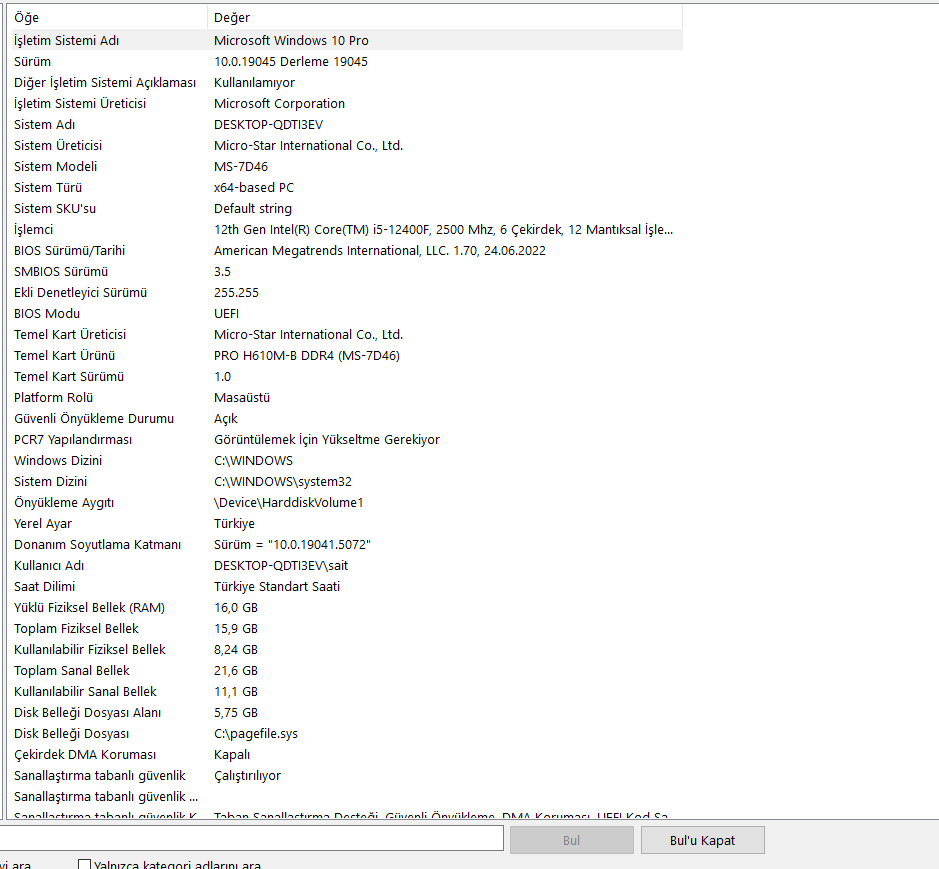Select the Sistem Türü row
This screenshot has width=939, height=869.
[x=347, y=187]
